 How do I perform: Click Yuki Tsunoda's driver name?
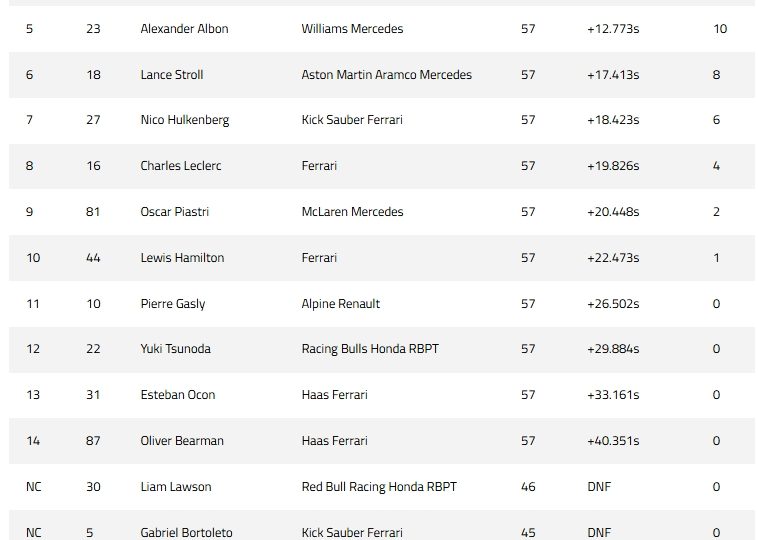[x=175, y=349]
